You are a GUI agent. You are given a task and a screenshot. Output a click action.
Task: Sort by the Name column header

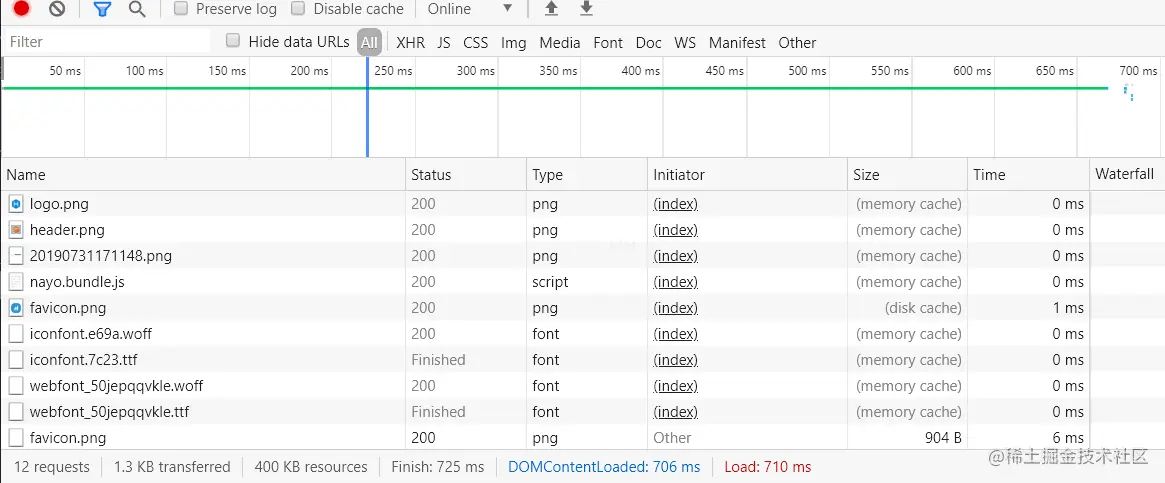204,175
